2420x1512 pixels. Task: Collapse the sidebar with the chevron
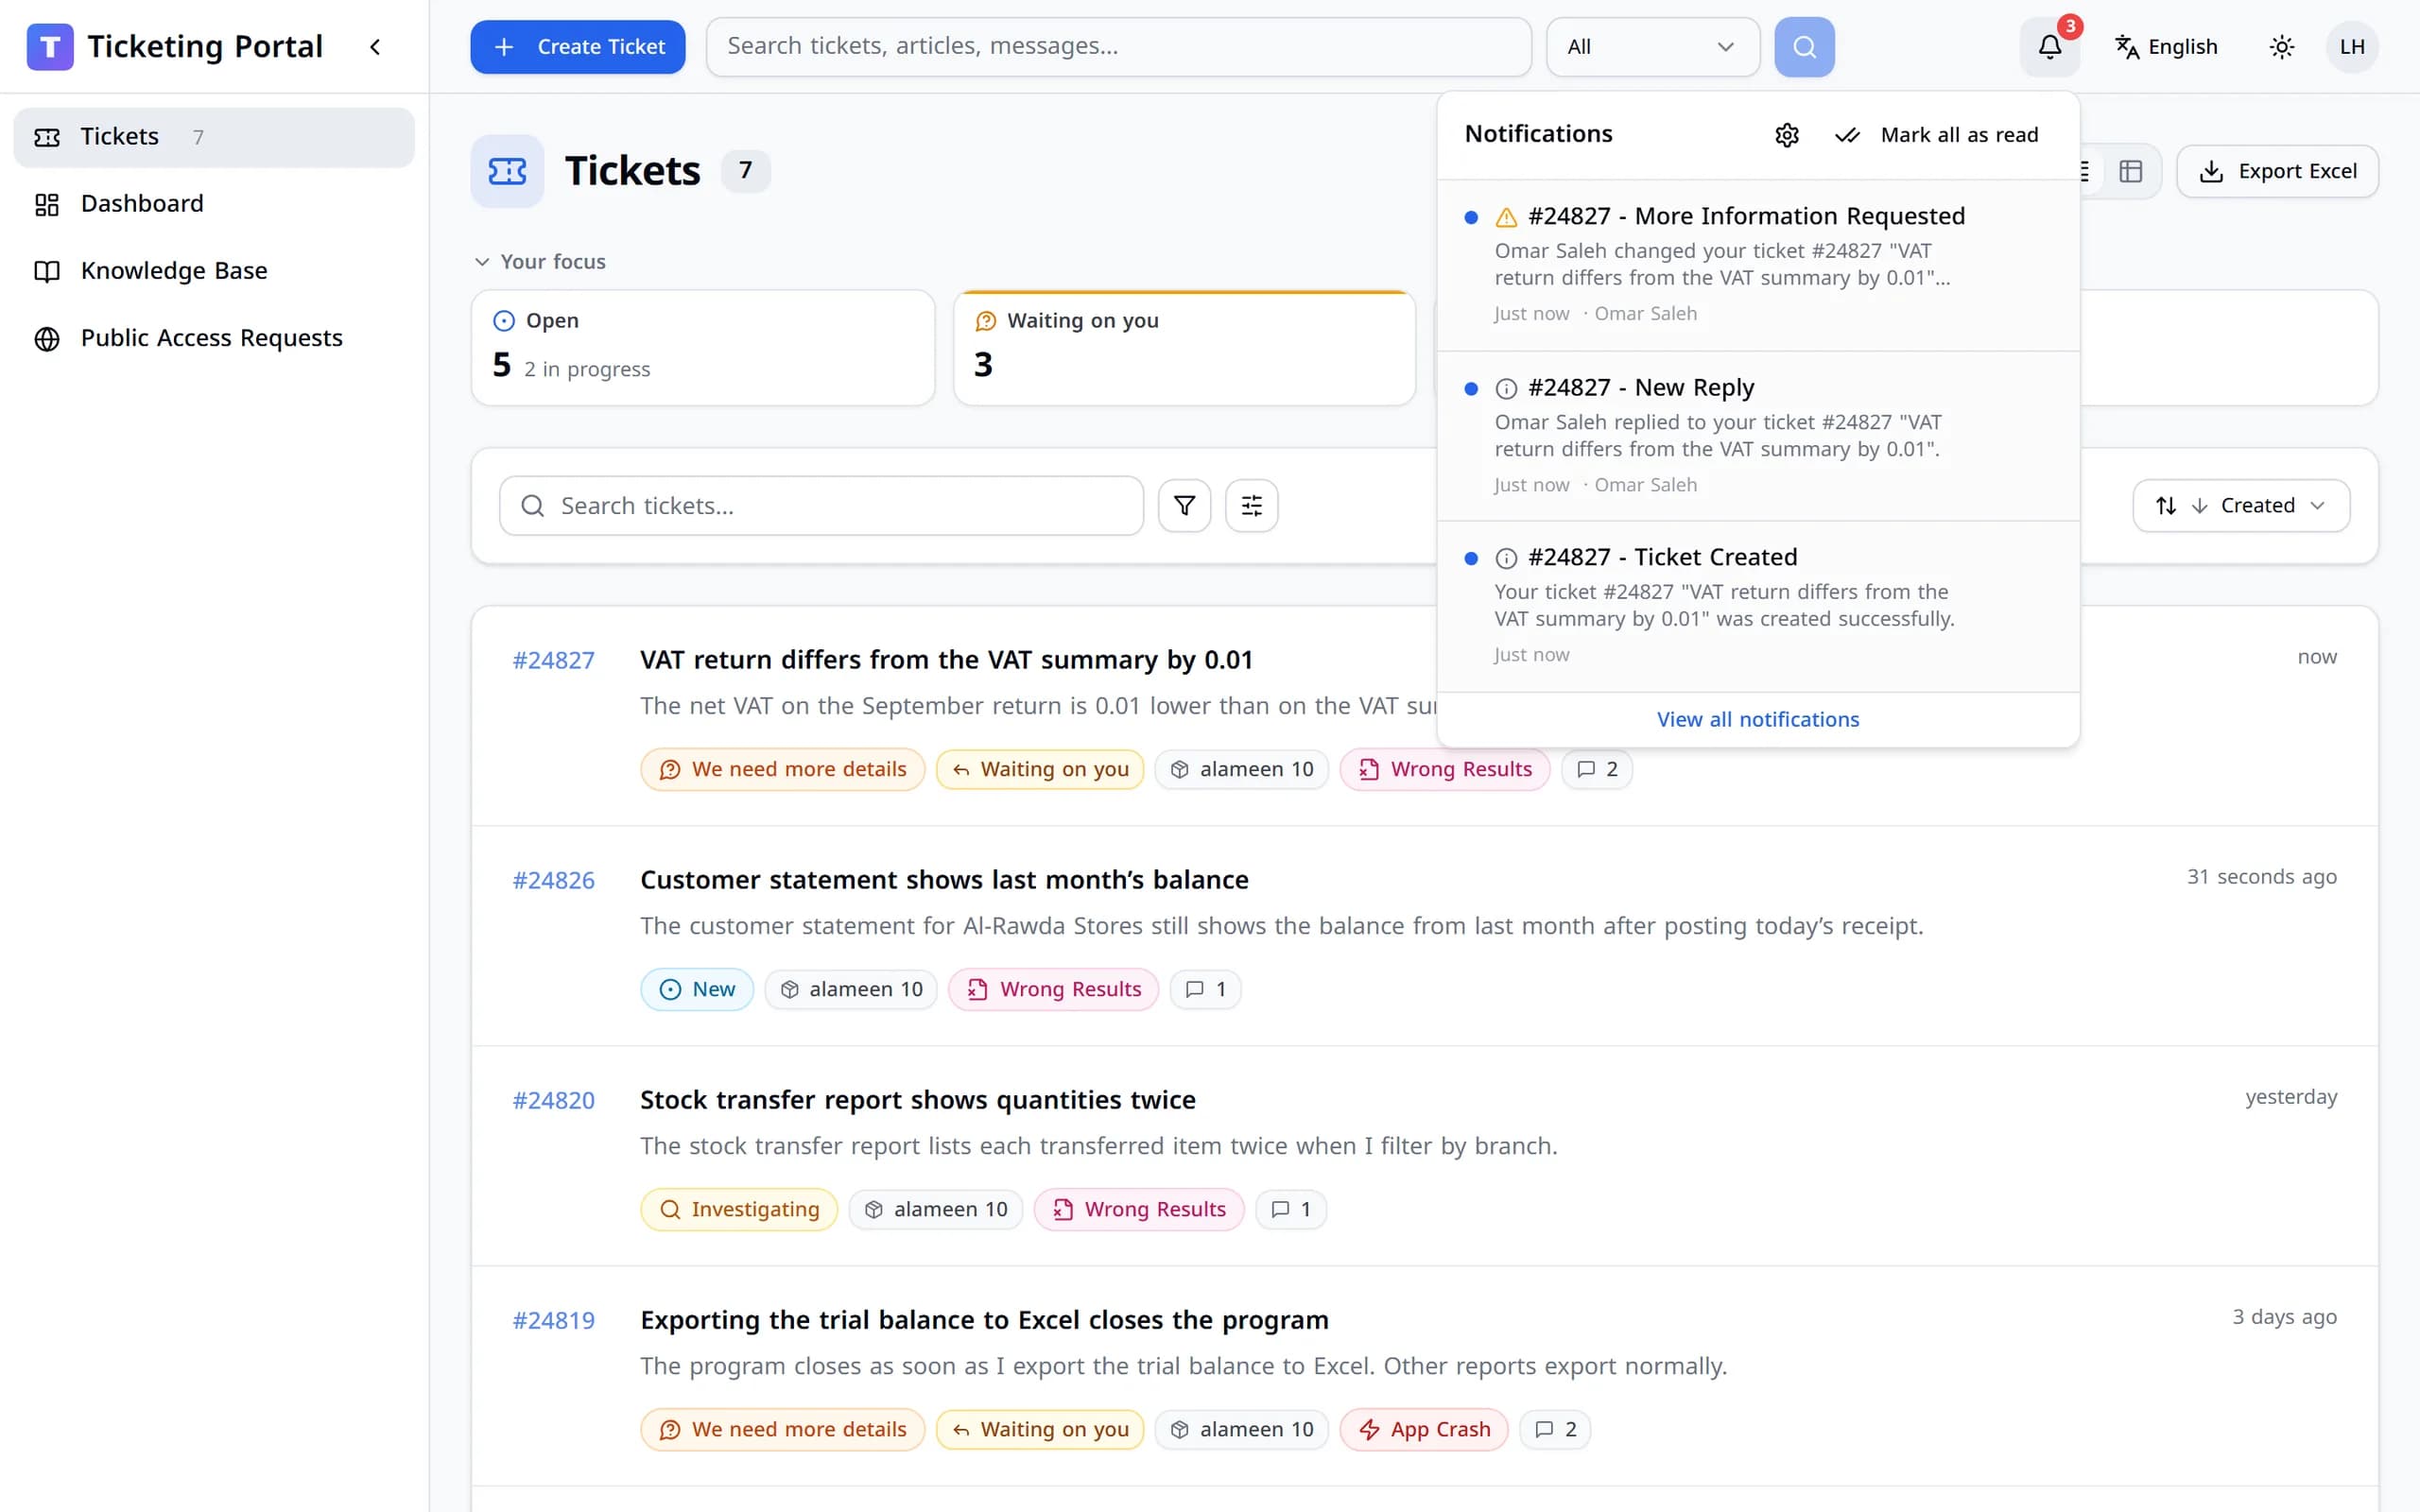click(375, 47)
